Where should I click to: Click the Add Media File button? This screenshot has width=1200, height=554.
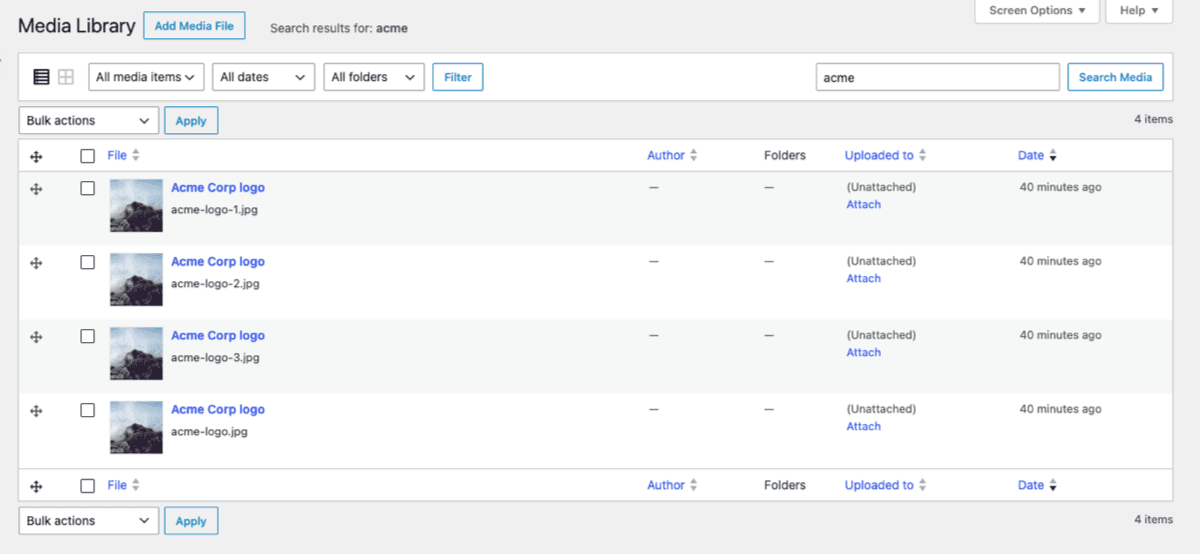(x=194, y=26)
